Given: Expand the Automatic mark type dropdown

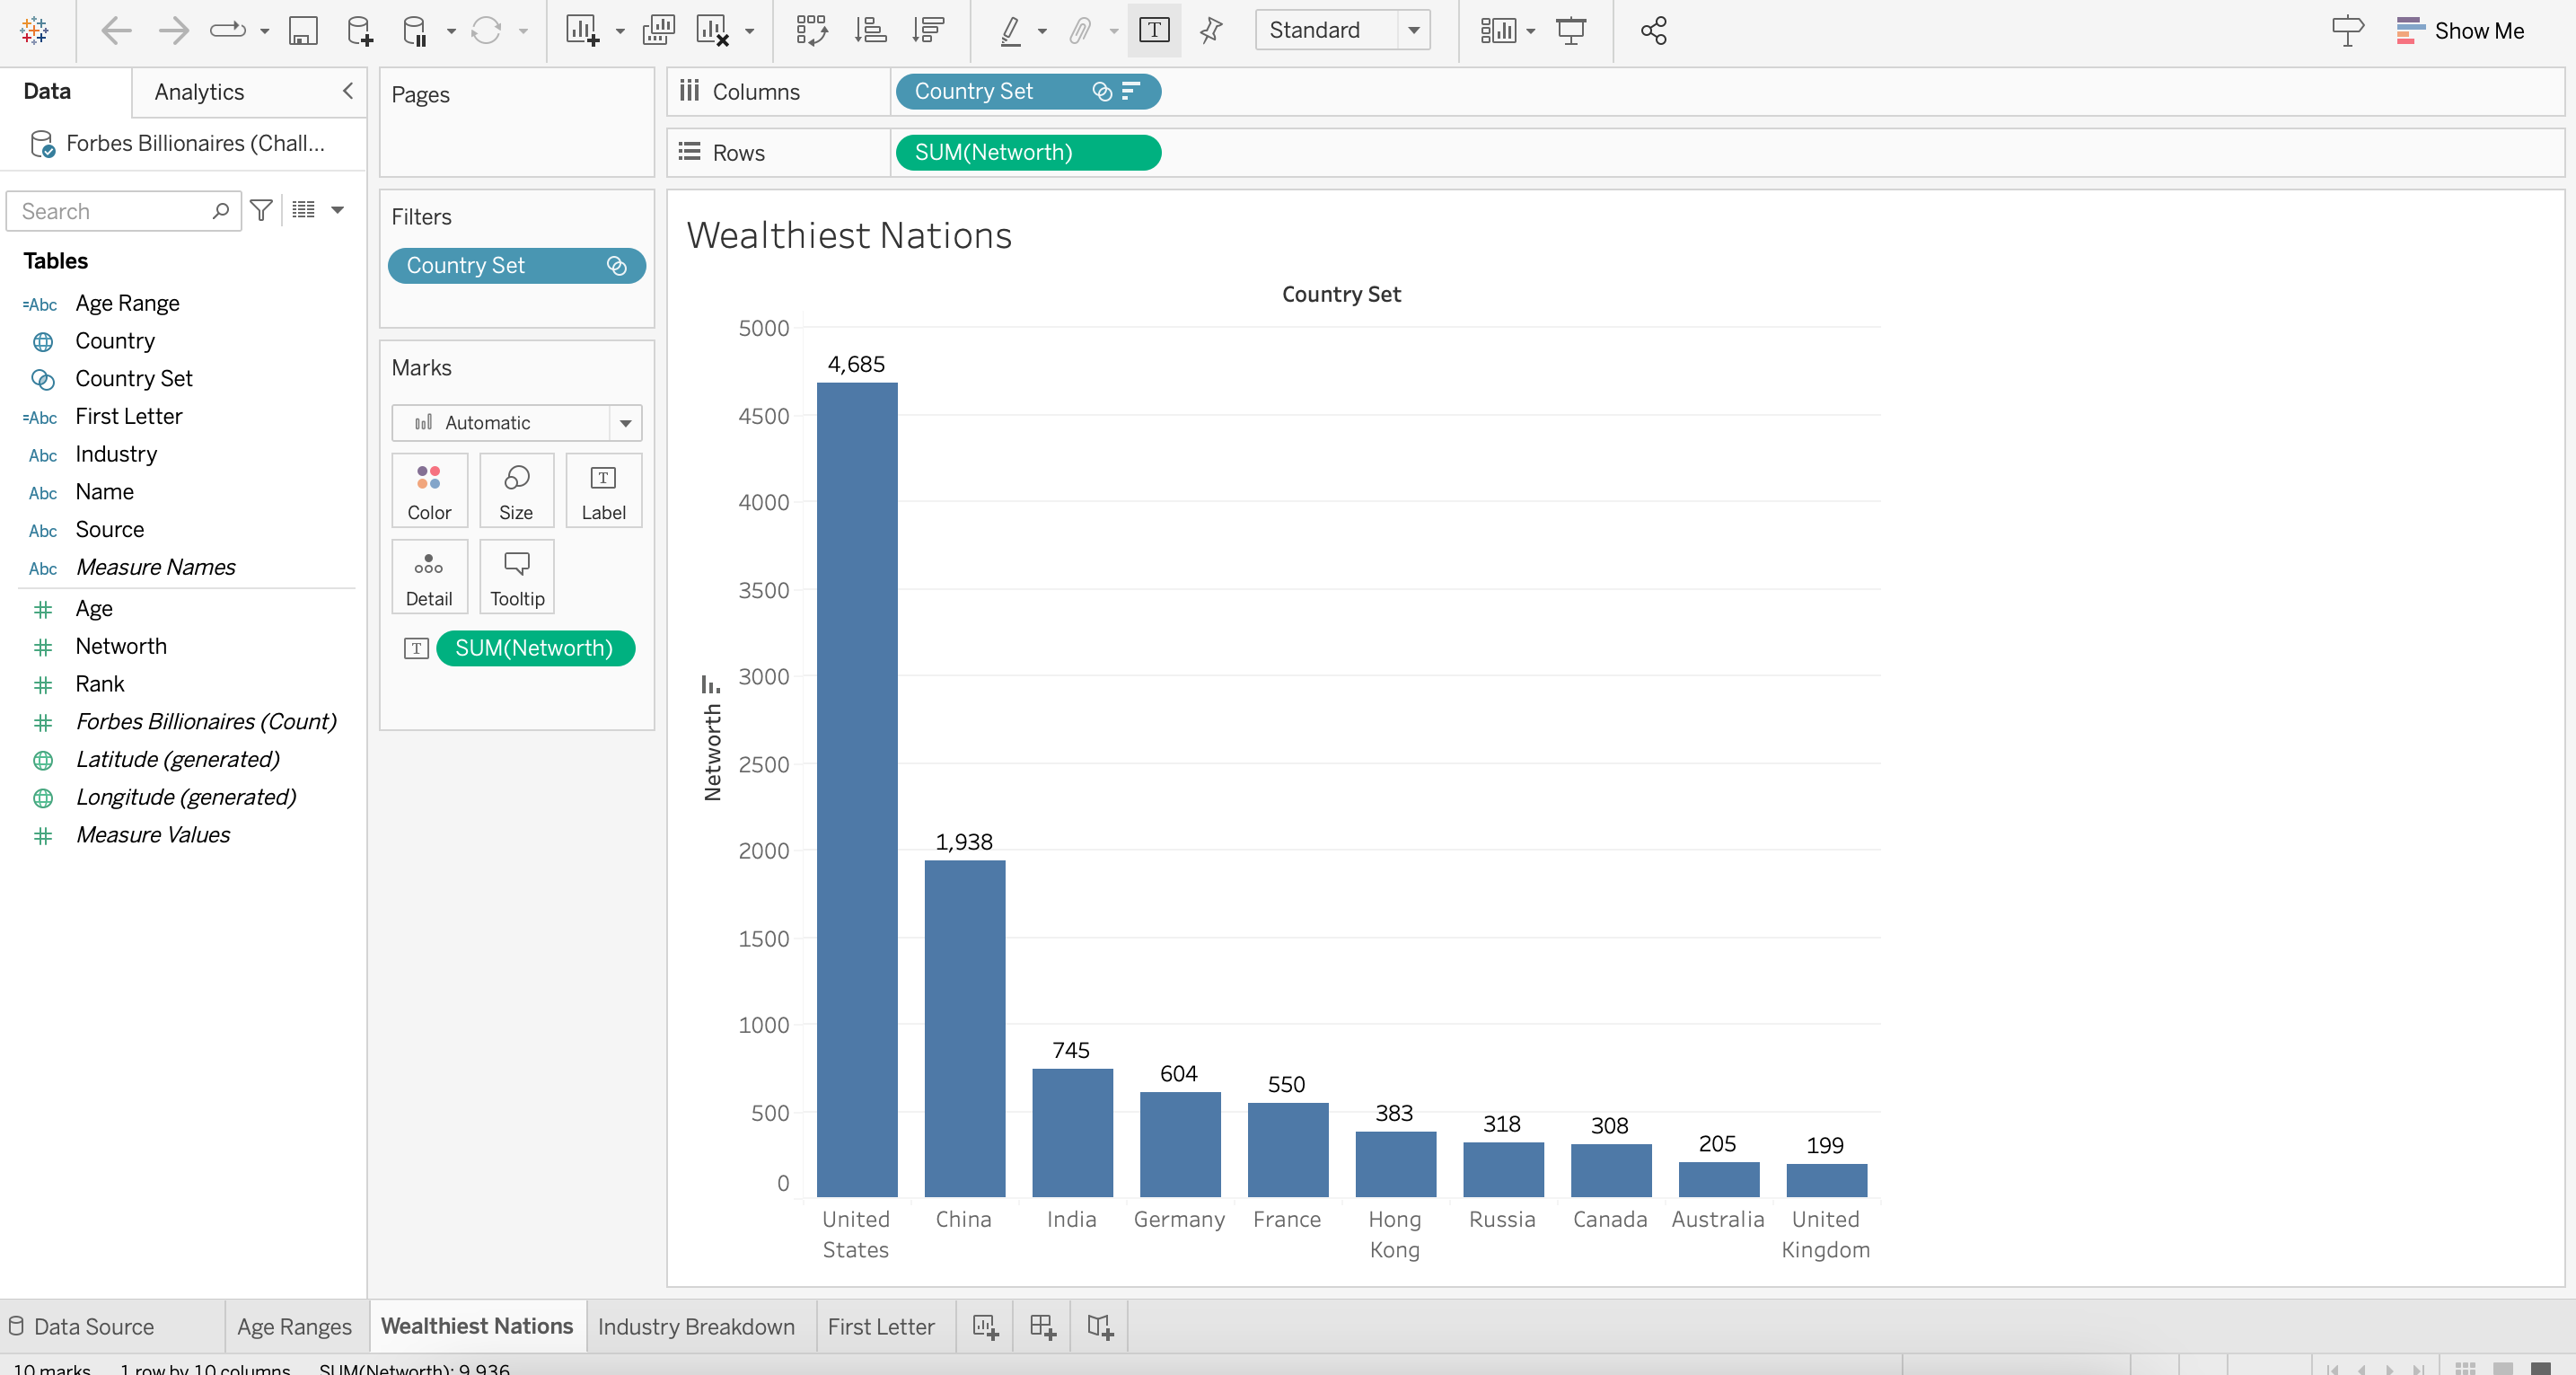Looking at the screenshot, I should [x=625, y=423].
